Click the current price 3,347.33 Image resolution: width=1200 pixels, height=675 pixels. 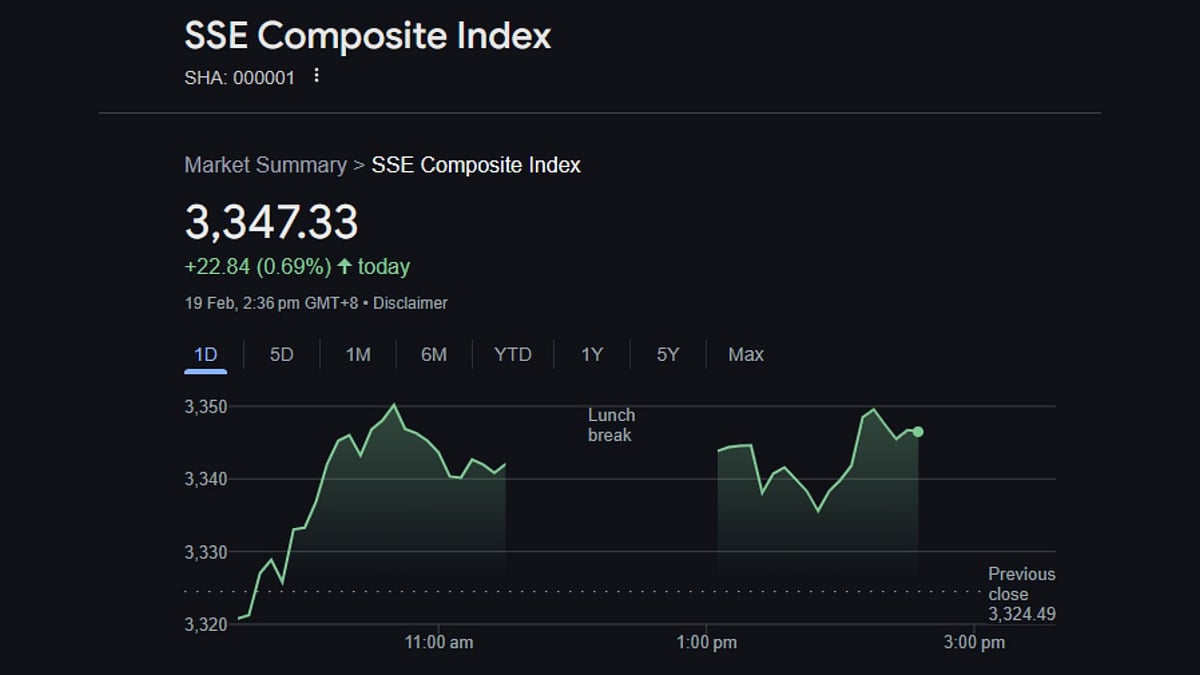coord(268,222)
